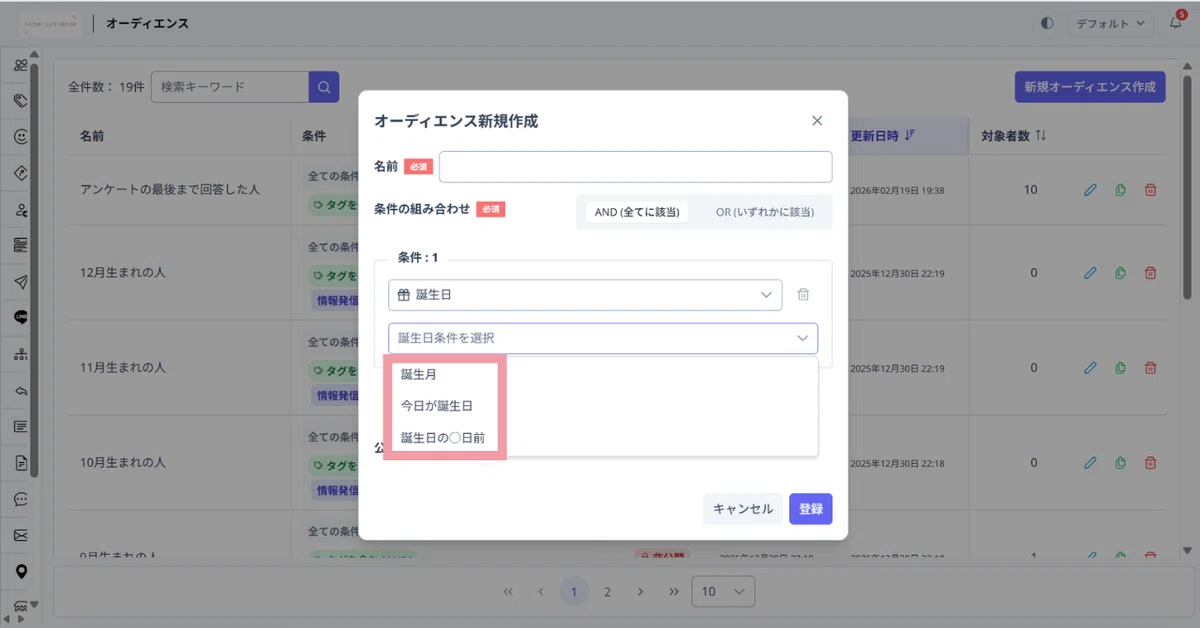The image size is (1200, 628).
Task: Open the notification bell
Action: [x=1175, y=23]
